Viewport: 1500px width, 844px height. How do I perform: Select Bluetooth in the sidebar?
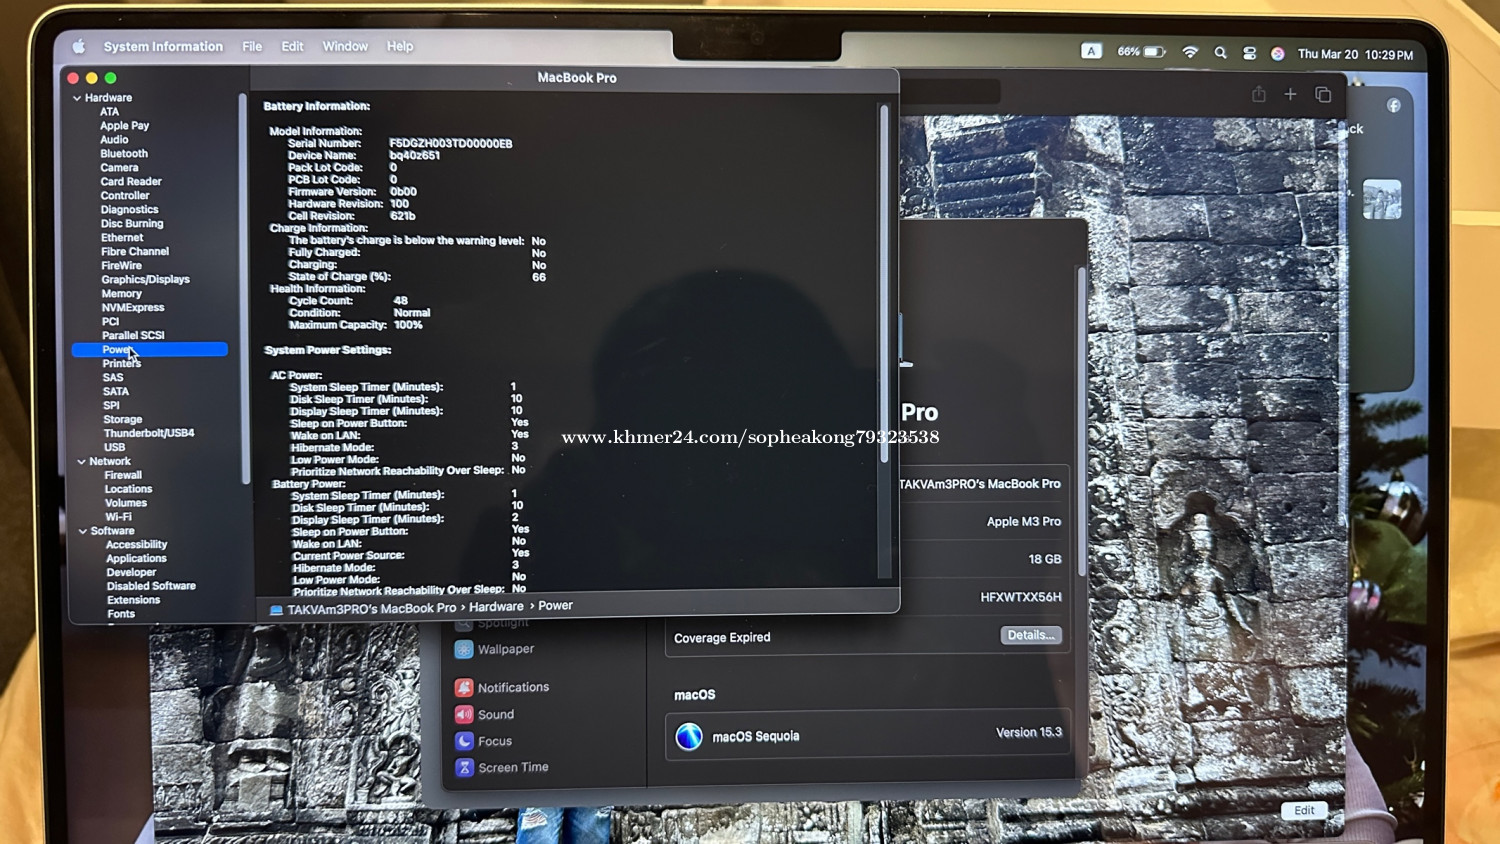124,154
